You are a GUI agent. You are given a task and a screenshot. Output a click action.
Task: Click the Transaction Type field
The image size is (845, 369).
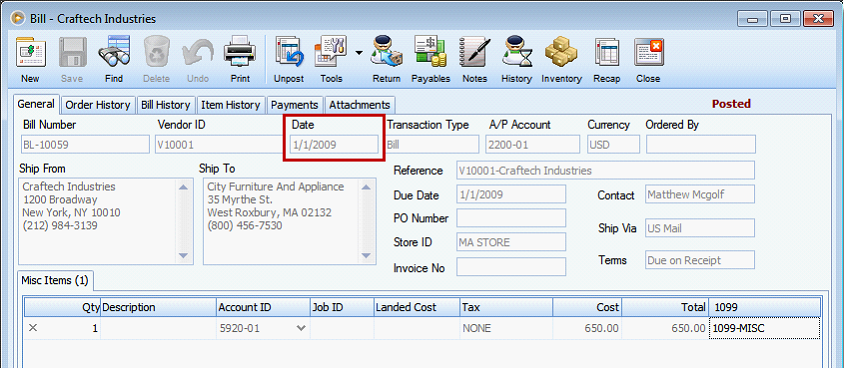pos(432,144)
